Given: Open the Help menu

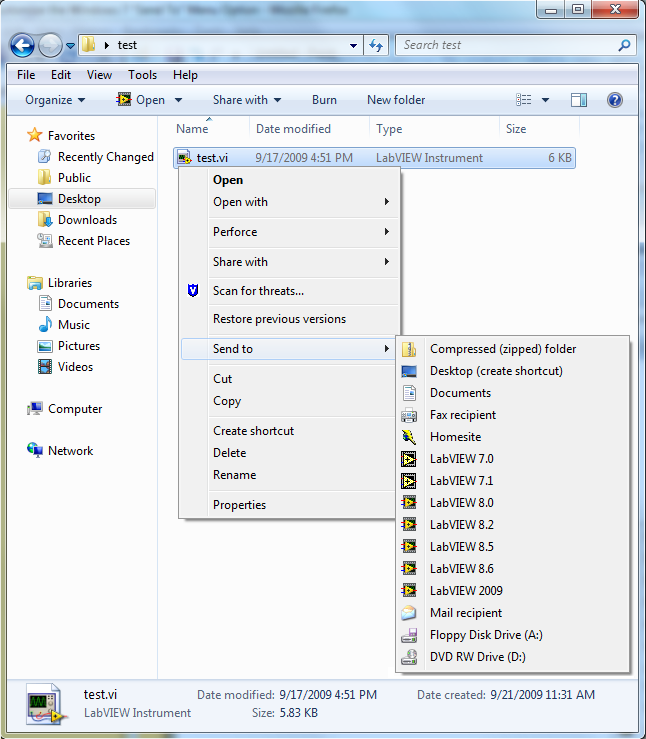Looking at the screenshot, I should click(x=185, y=75).
